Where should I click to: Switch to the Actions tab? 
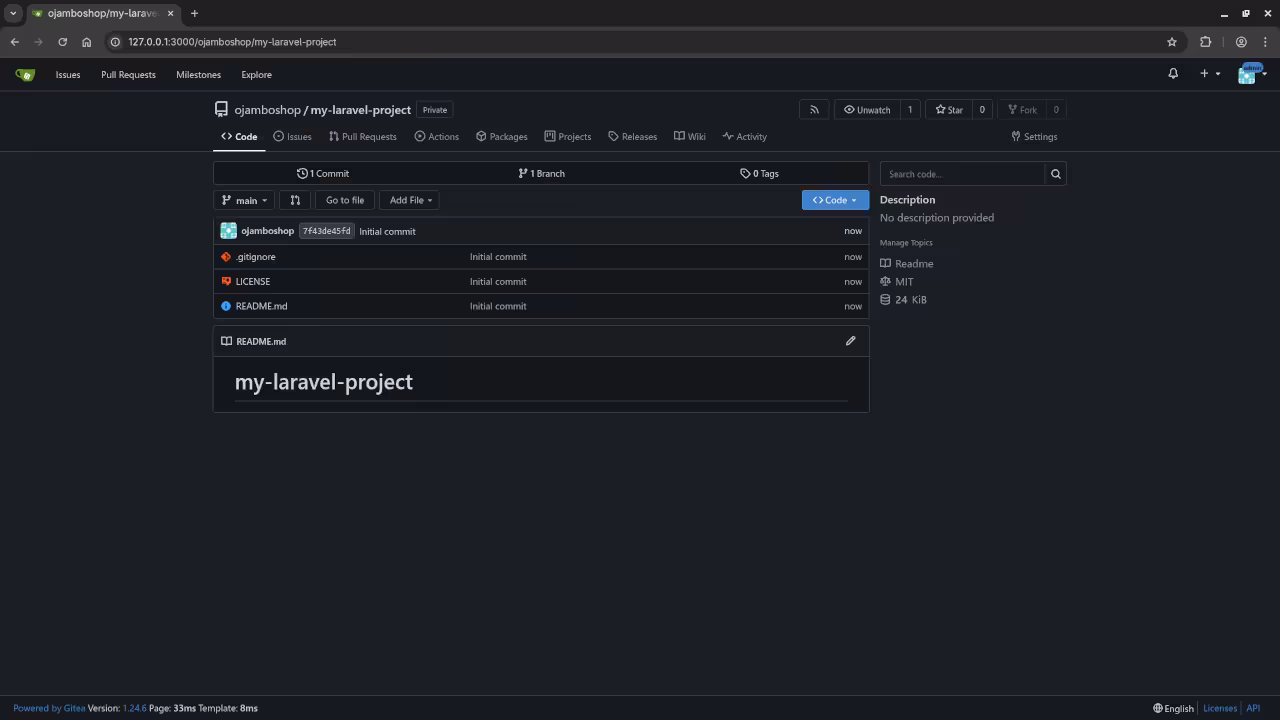(437, 137)
